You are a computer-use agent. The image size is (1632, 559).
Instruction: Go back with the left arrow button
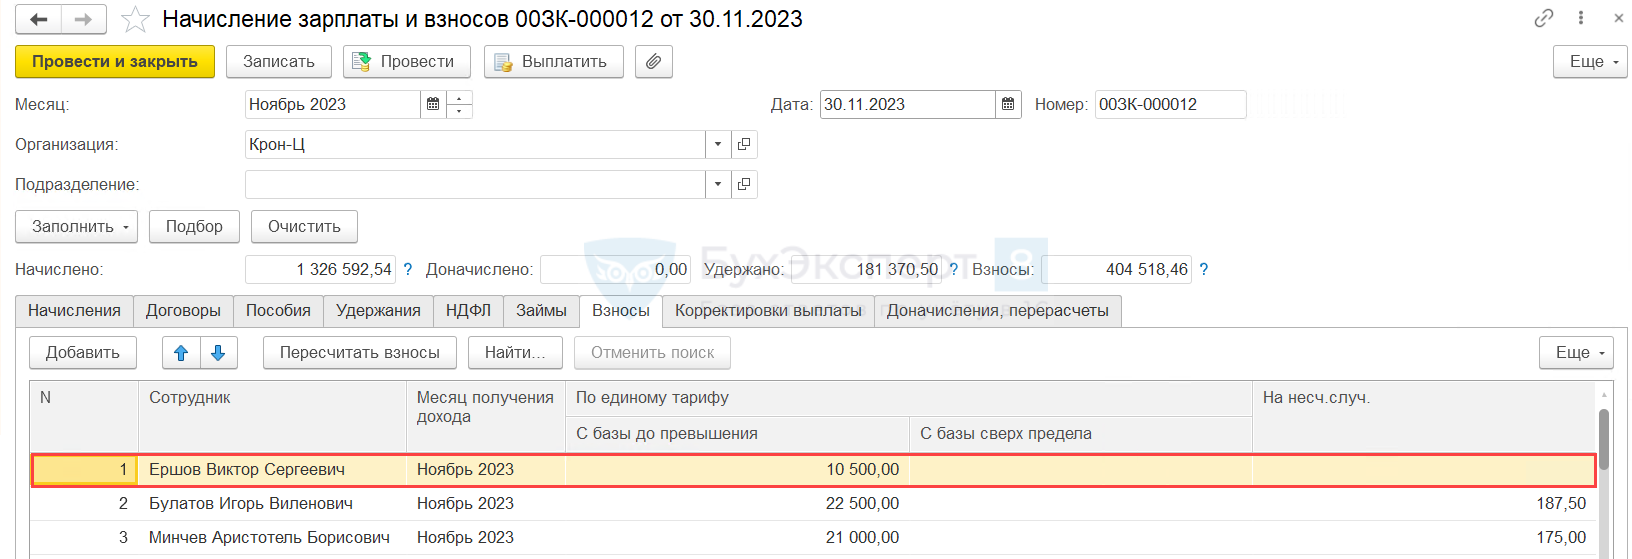(39, 19)
